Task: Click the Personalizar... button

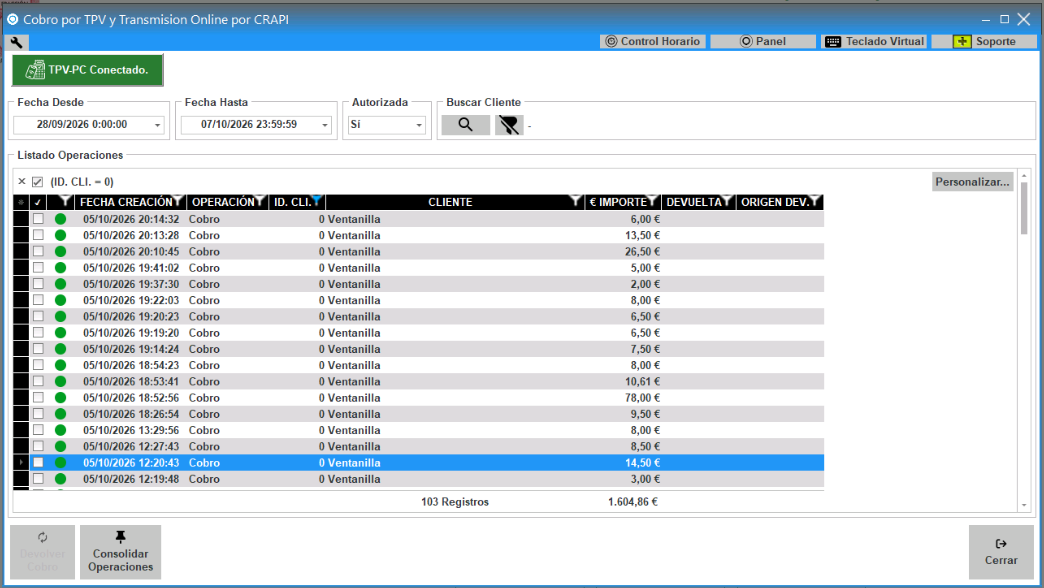Action: tap(972, 182)
